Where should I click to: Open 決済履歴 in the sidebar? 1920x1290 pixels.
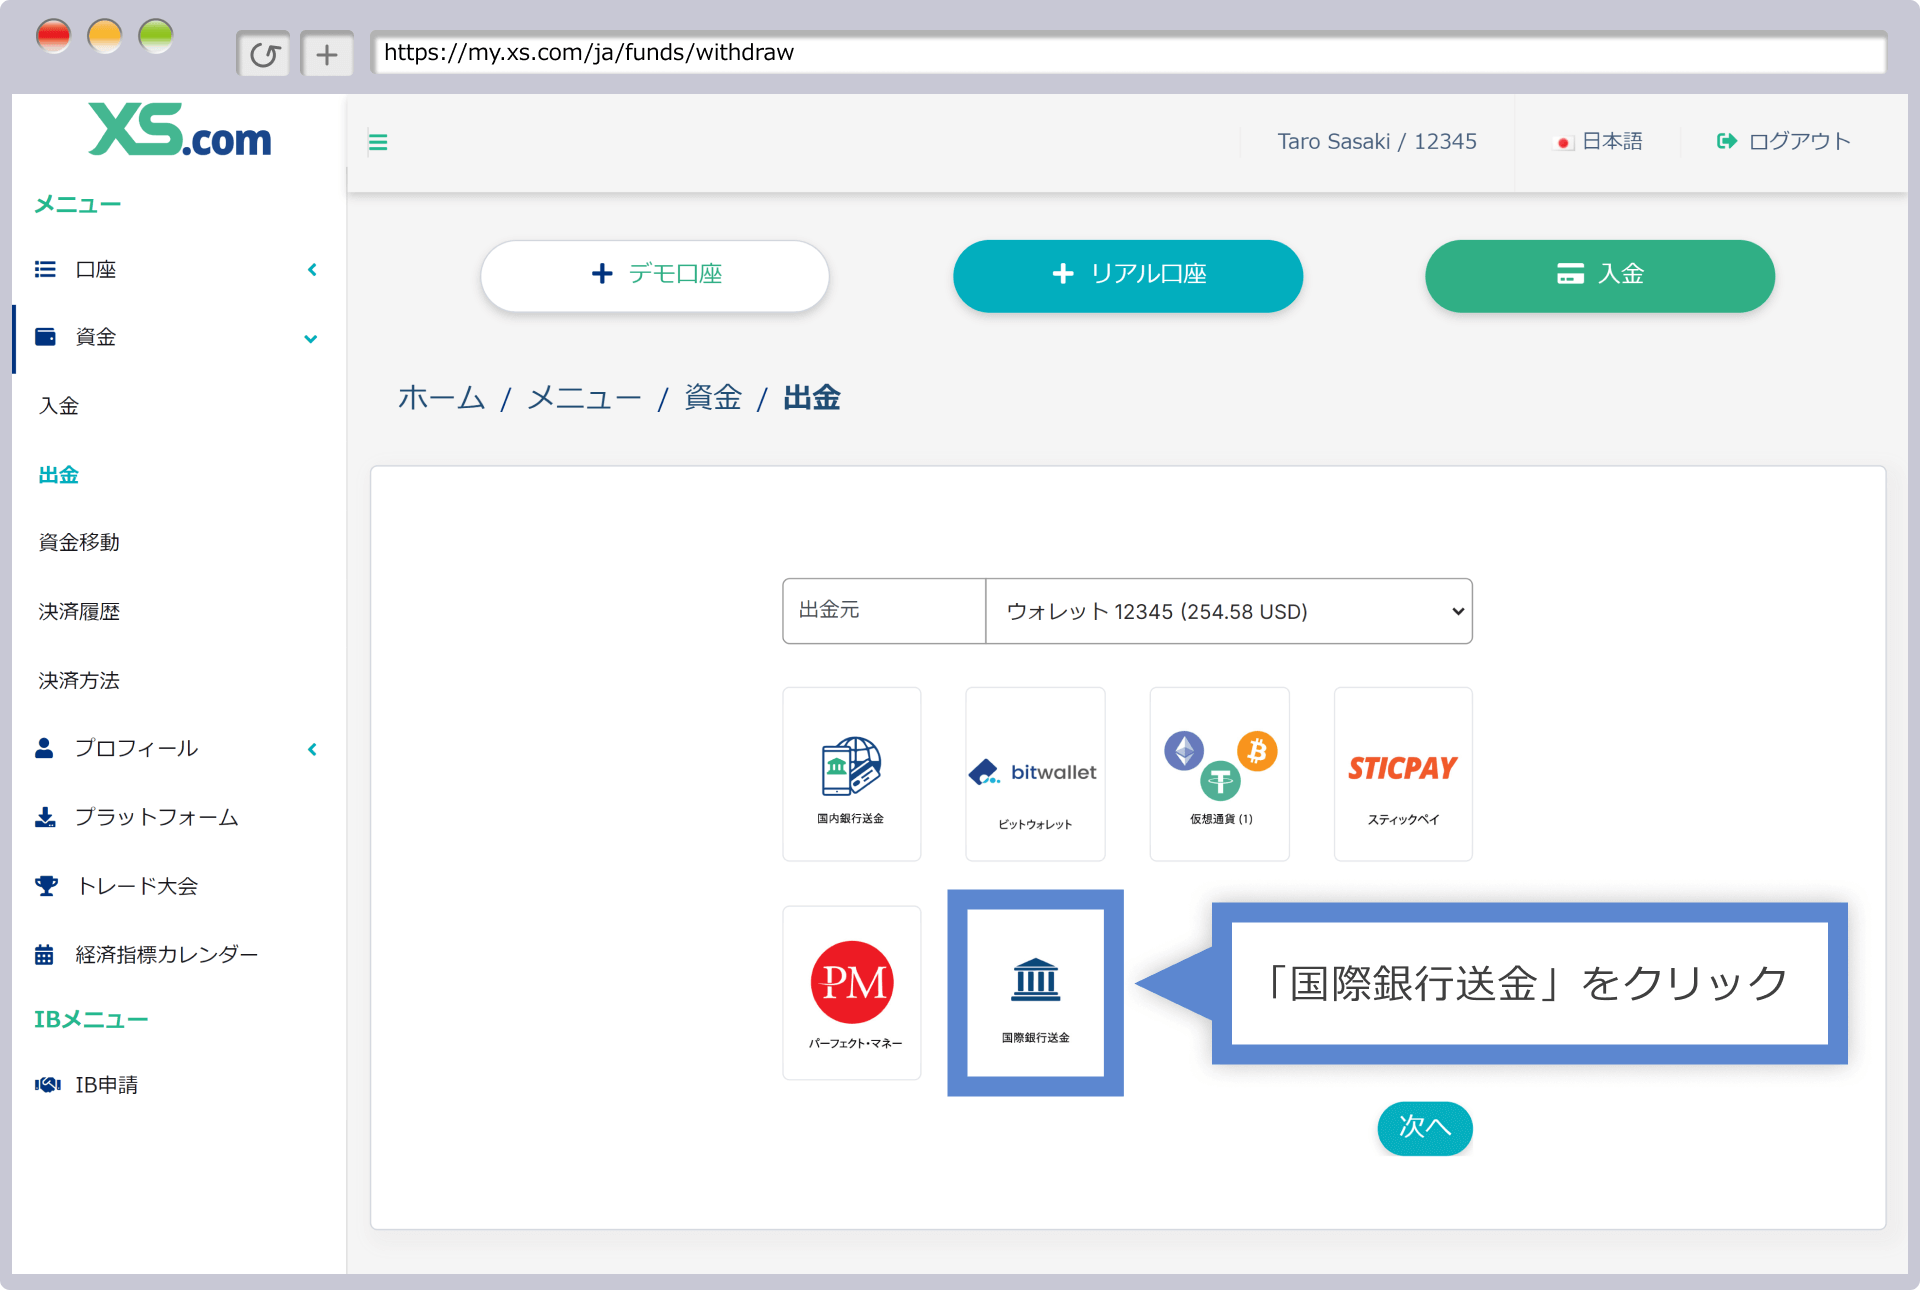coord(79,612)
